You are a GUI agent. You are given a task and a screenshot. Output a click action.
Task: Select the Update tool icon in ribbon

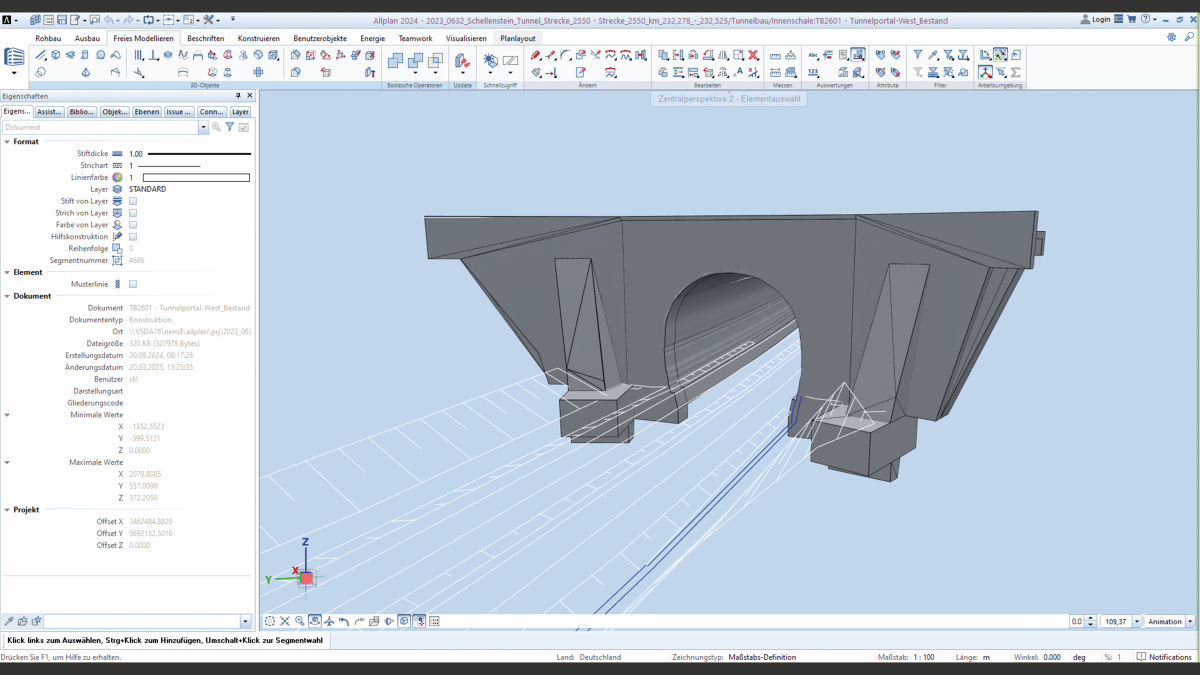pos(462,61)
